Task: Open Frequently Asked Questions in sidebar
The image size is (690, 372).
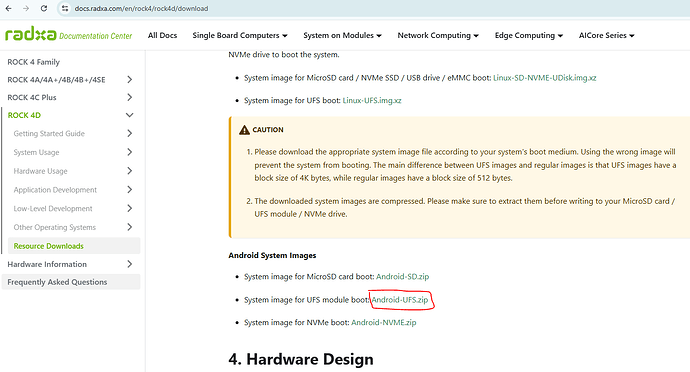Action: (x=71, y=282)
